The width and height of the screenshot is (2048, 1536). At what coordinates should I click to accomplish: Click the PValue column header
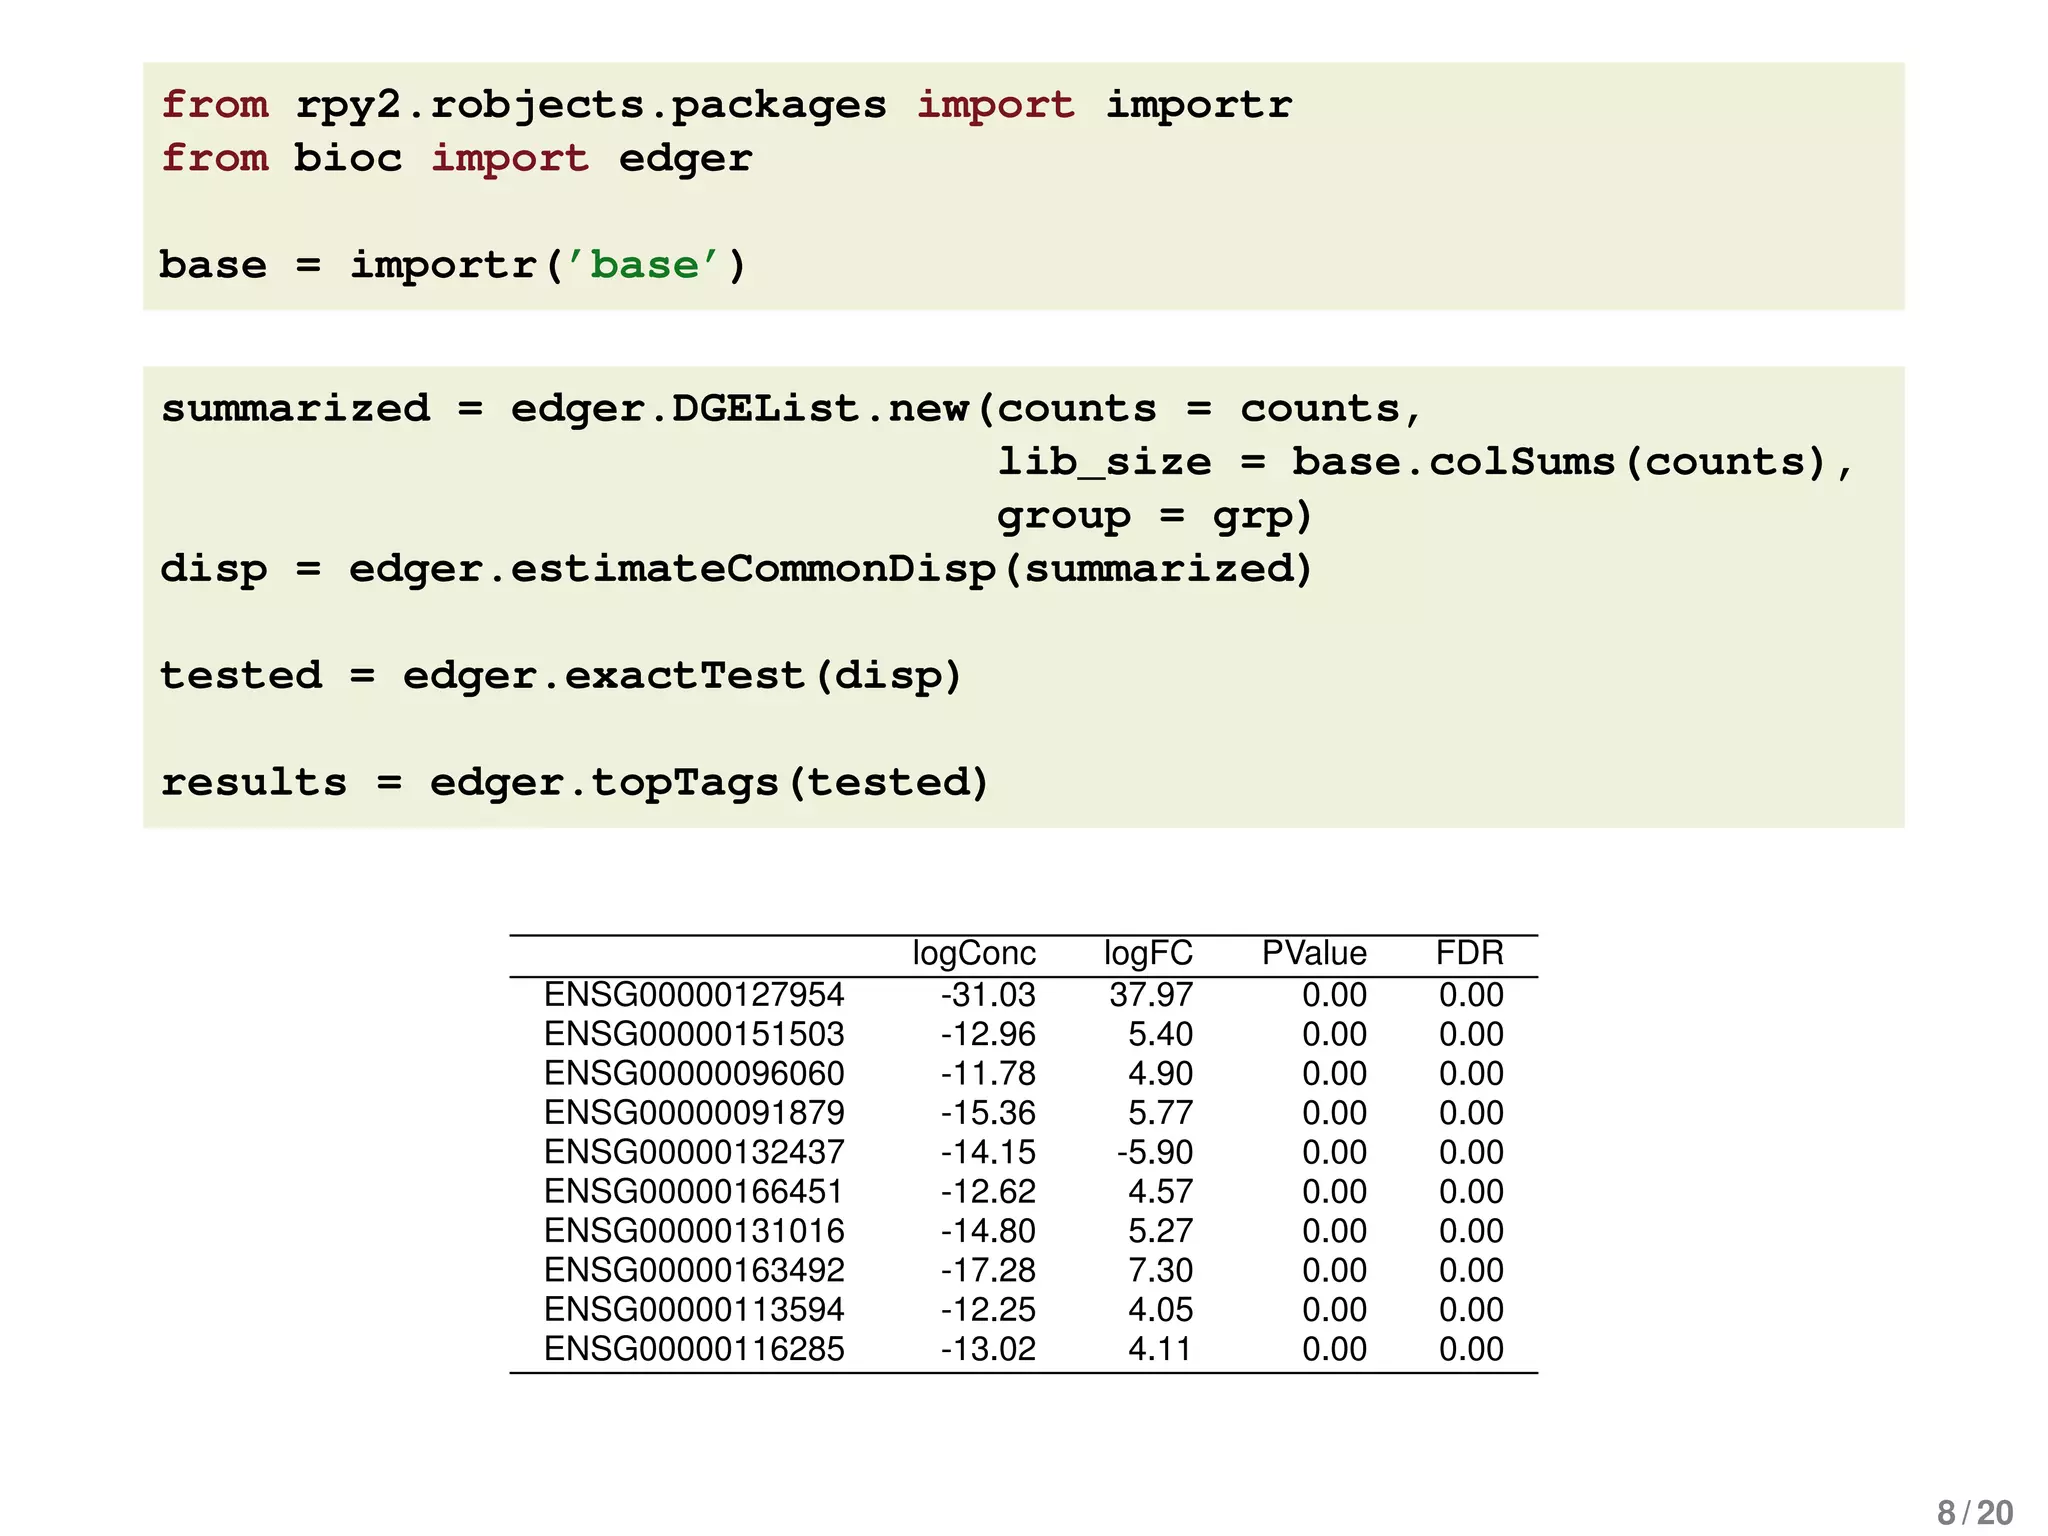click(x=1314, y=953)
